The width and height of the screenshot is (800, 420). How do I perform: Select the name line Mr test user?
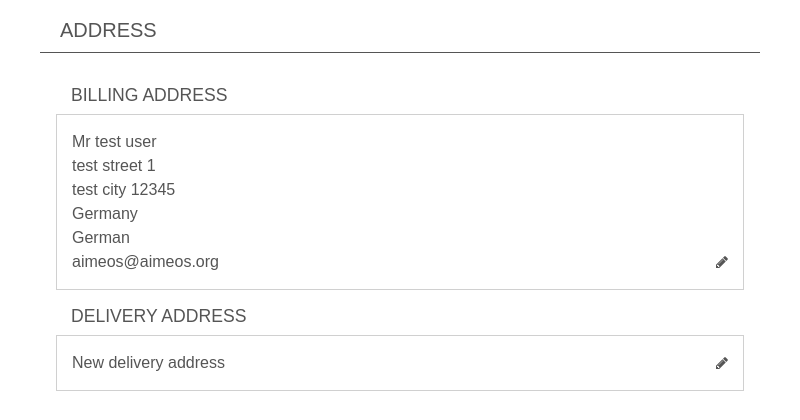tap(114, 141)
